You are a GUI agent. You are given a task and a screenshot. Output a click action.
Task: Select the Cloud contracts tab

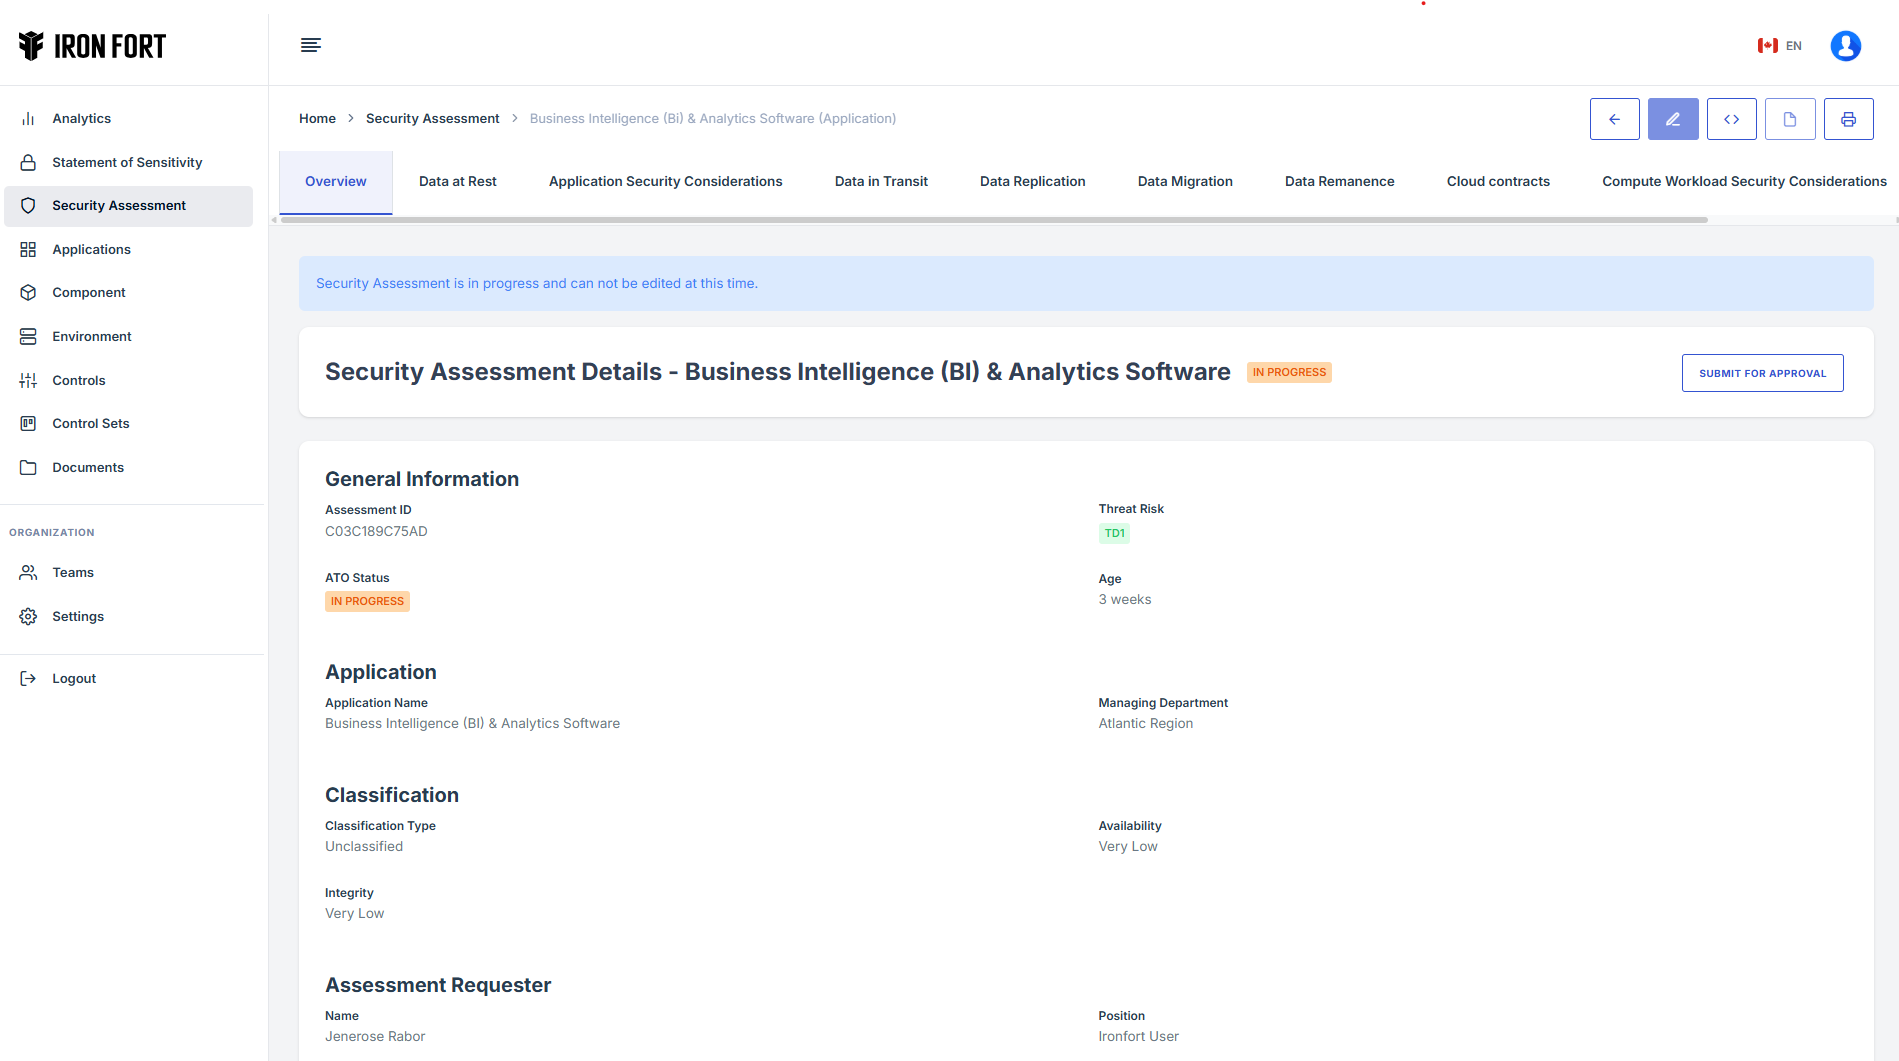pyautogui.click(x=1497, y=181)
